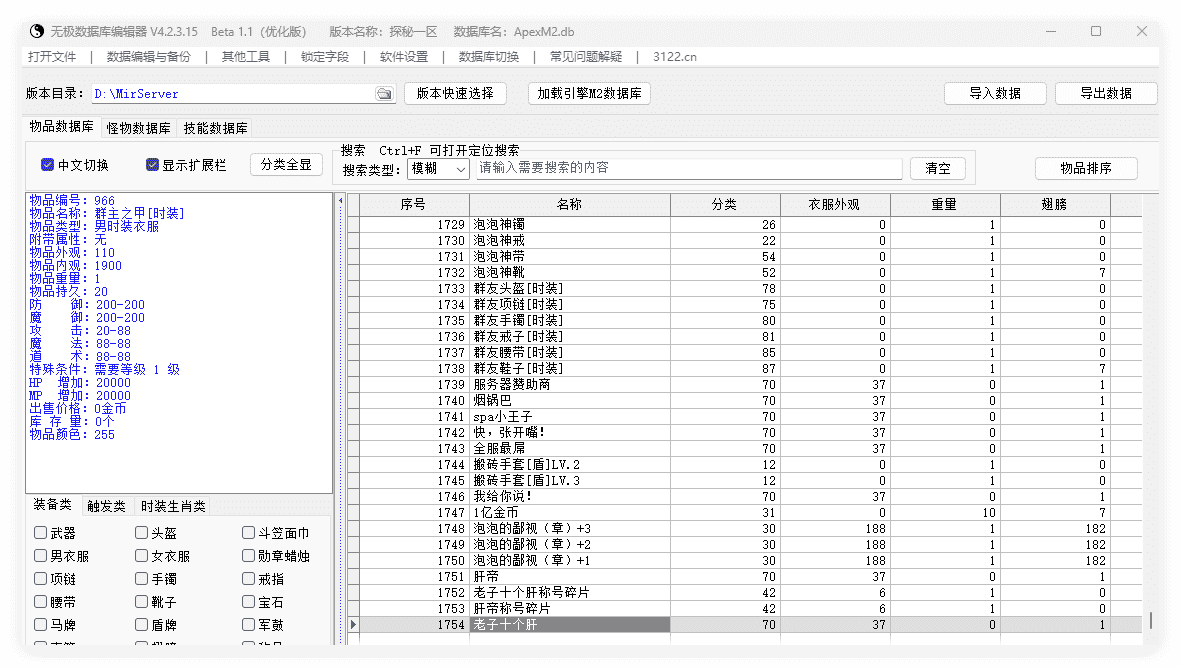This screenshot has width=1181, height=667.
Task: Click the 衣服外观 column header
Action: coord(835,205)
